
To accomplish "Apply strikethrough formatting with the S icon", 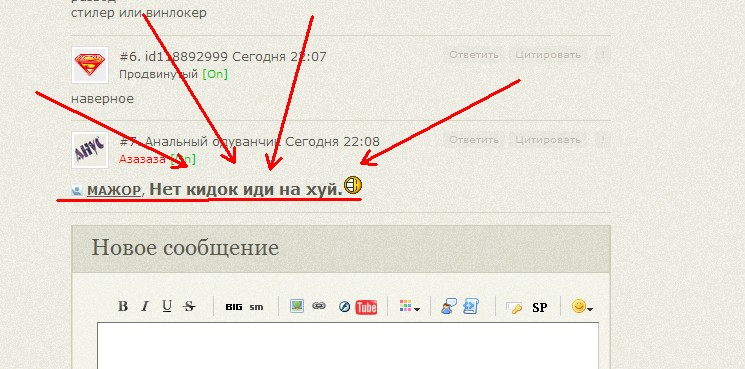I will [x=189, y=306].
